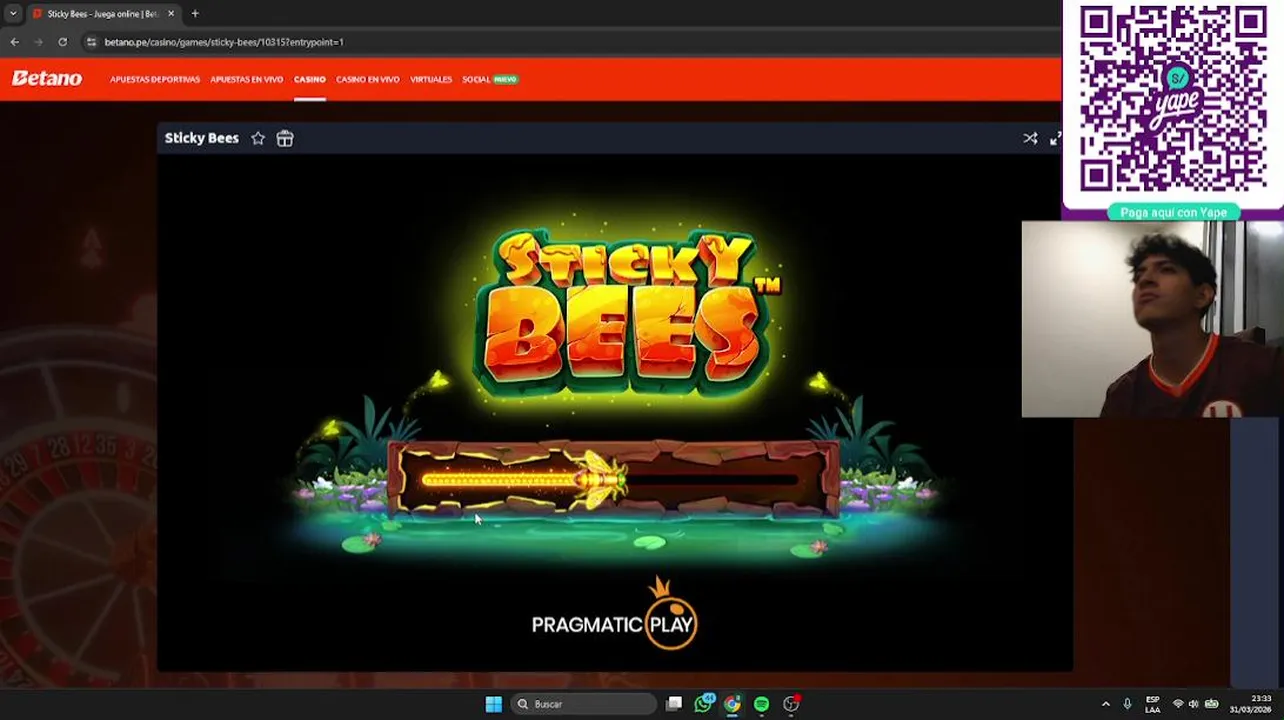The height and width of the screenshot is (720, 1284).
Task: Click the game loading progress bar
Action: tap(612, 481)
